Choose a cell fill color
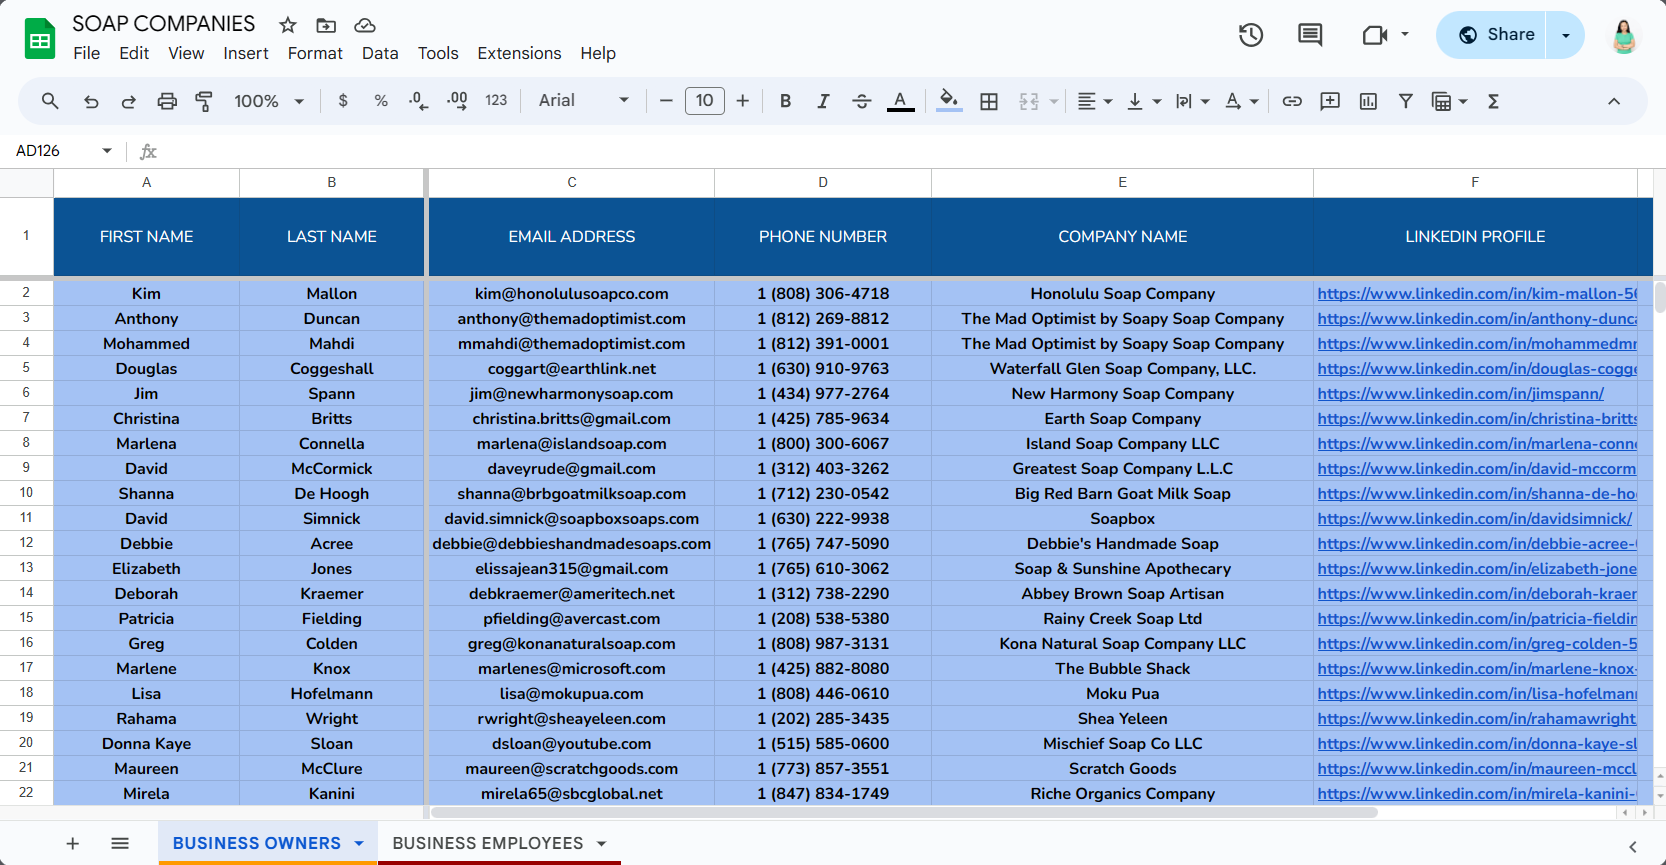The image size is (1666, 865). point(949,101)
